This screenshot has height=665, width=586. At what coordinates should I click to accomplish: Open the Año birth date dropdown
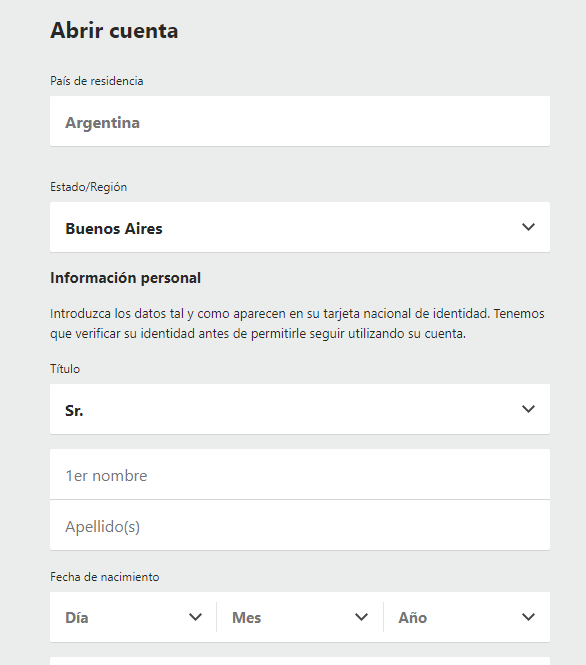coord(467,617)
